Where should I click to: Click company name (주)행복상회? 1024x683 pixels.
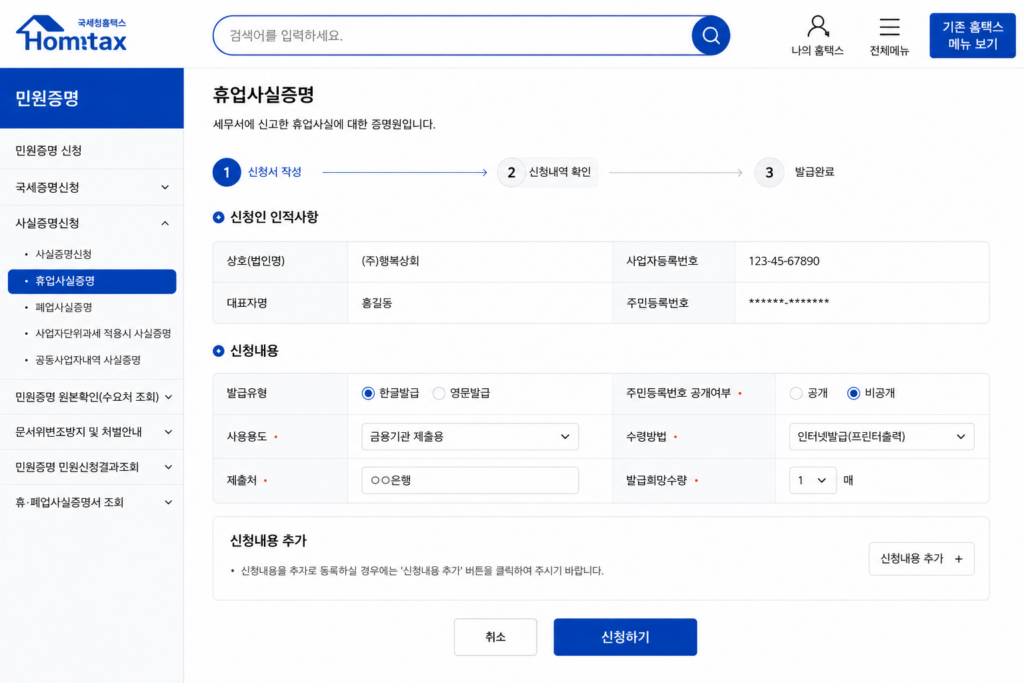click(390, 261)
